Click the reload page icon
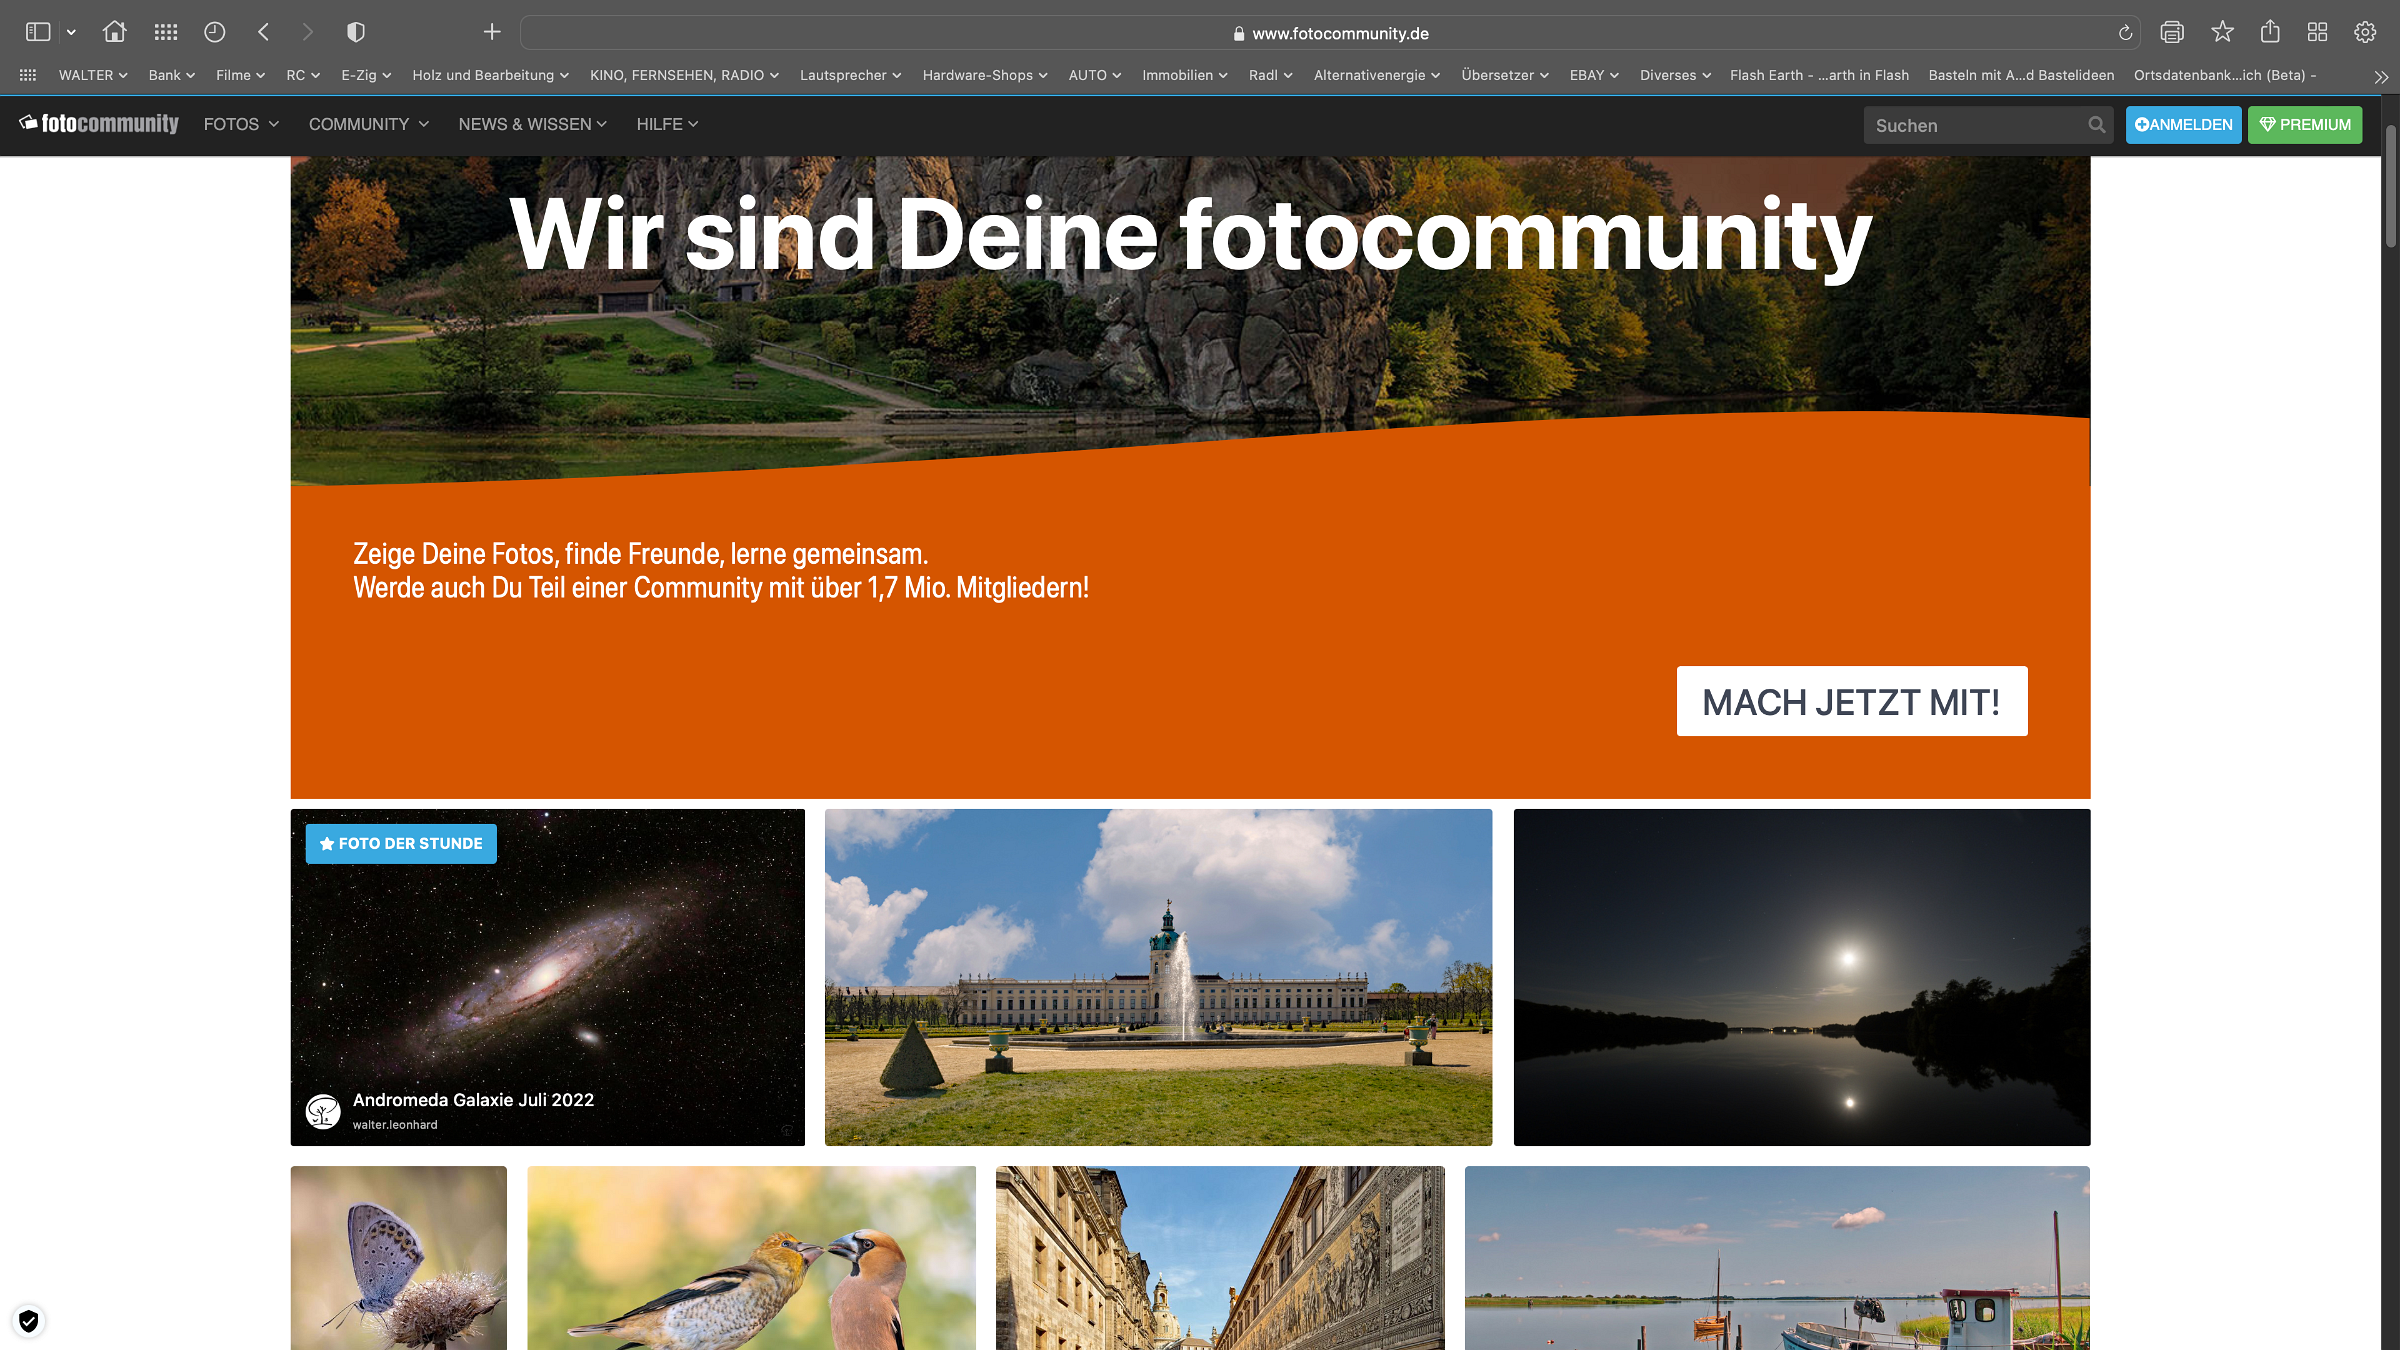 2125,33
